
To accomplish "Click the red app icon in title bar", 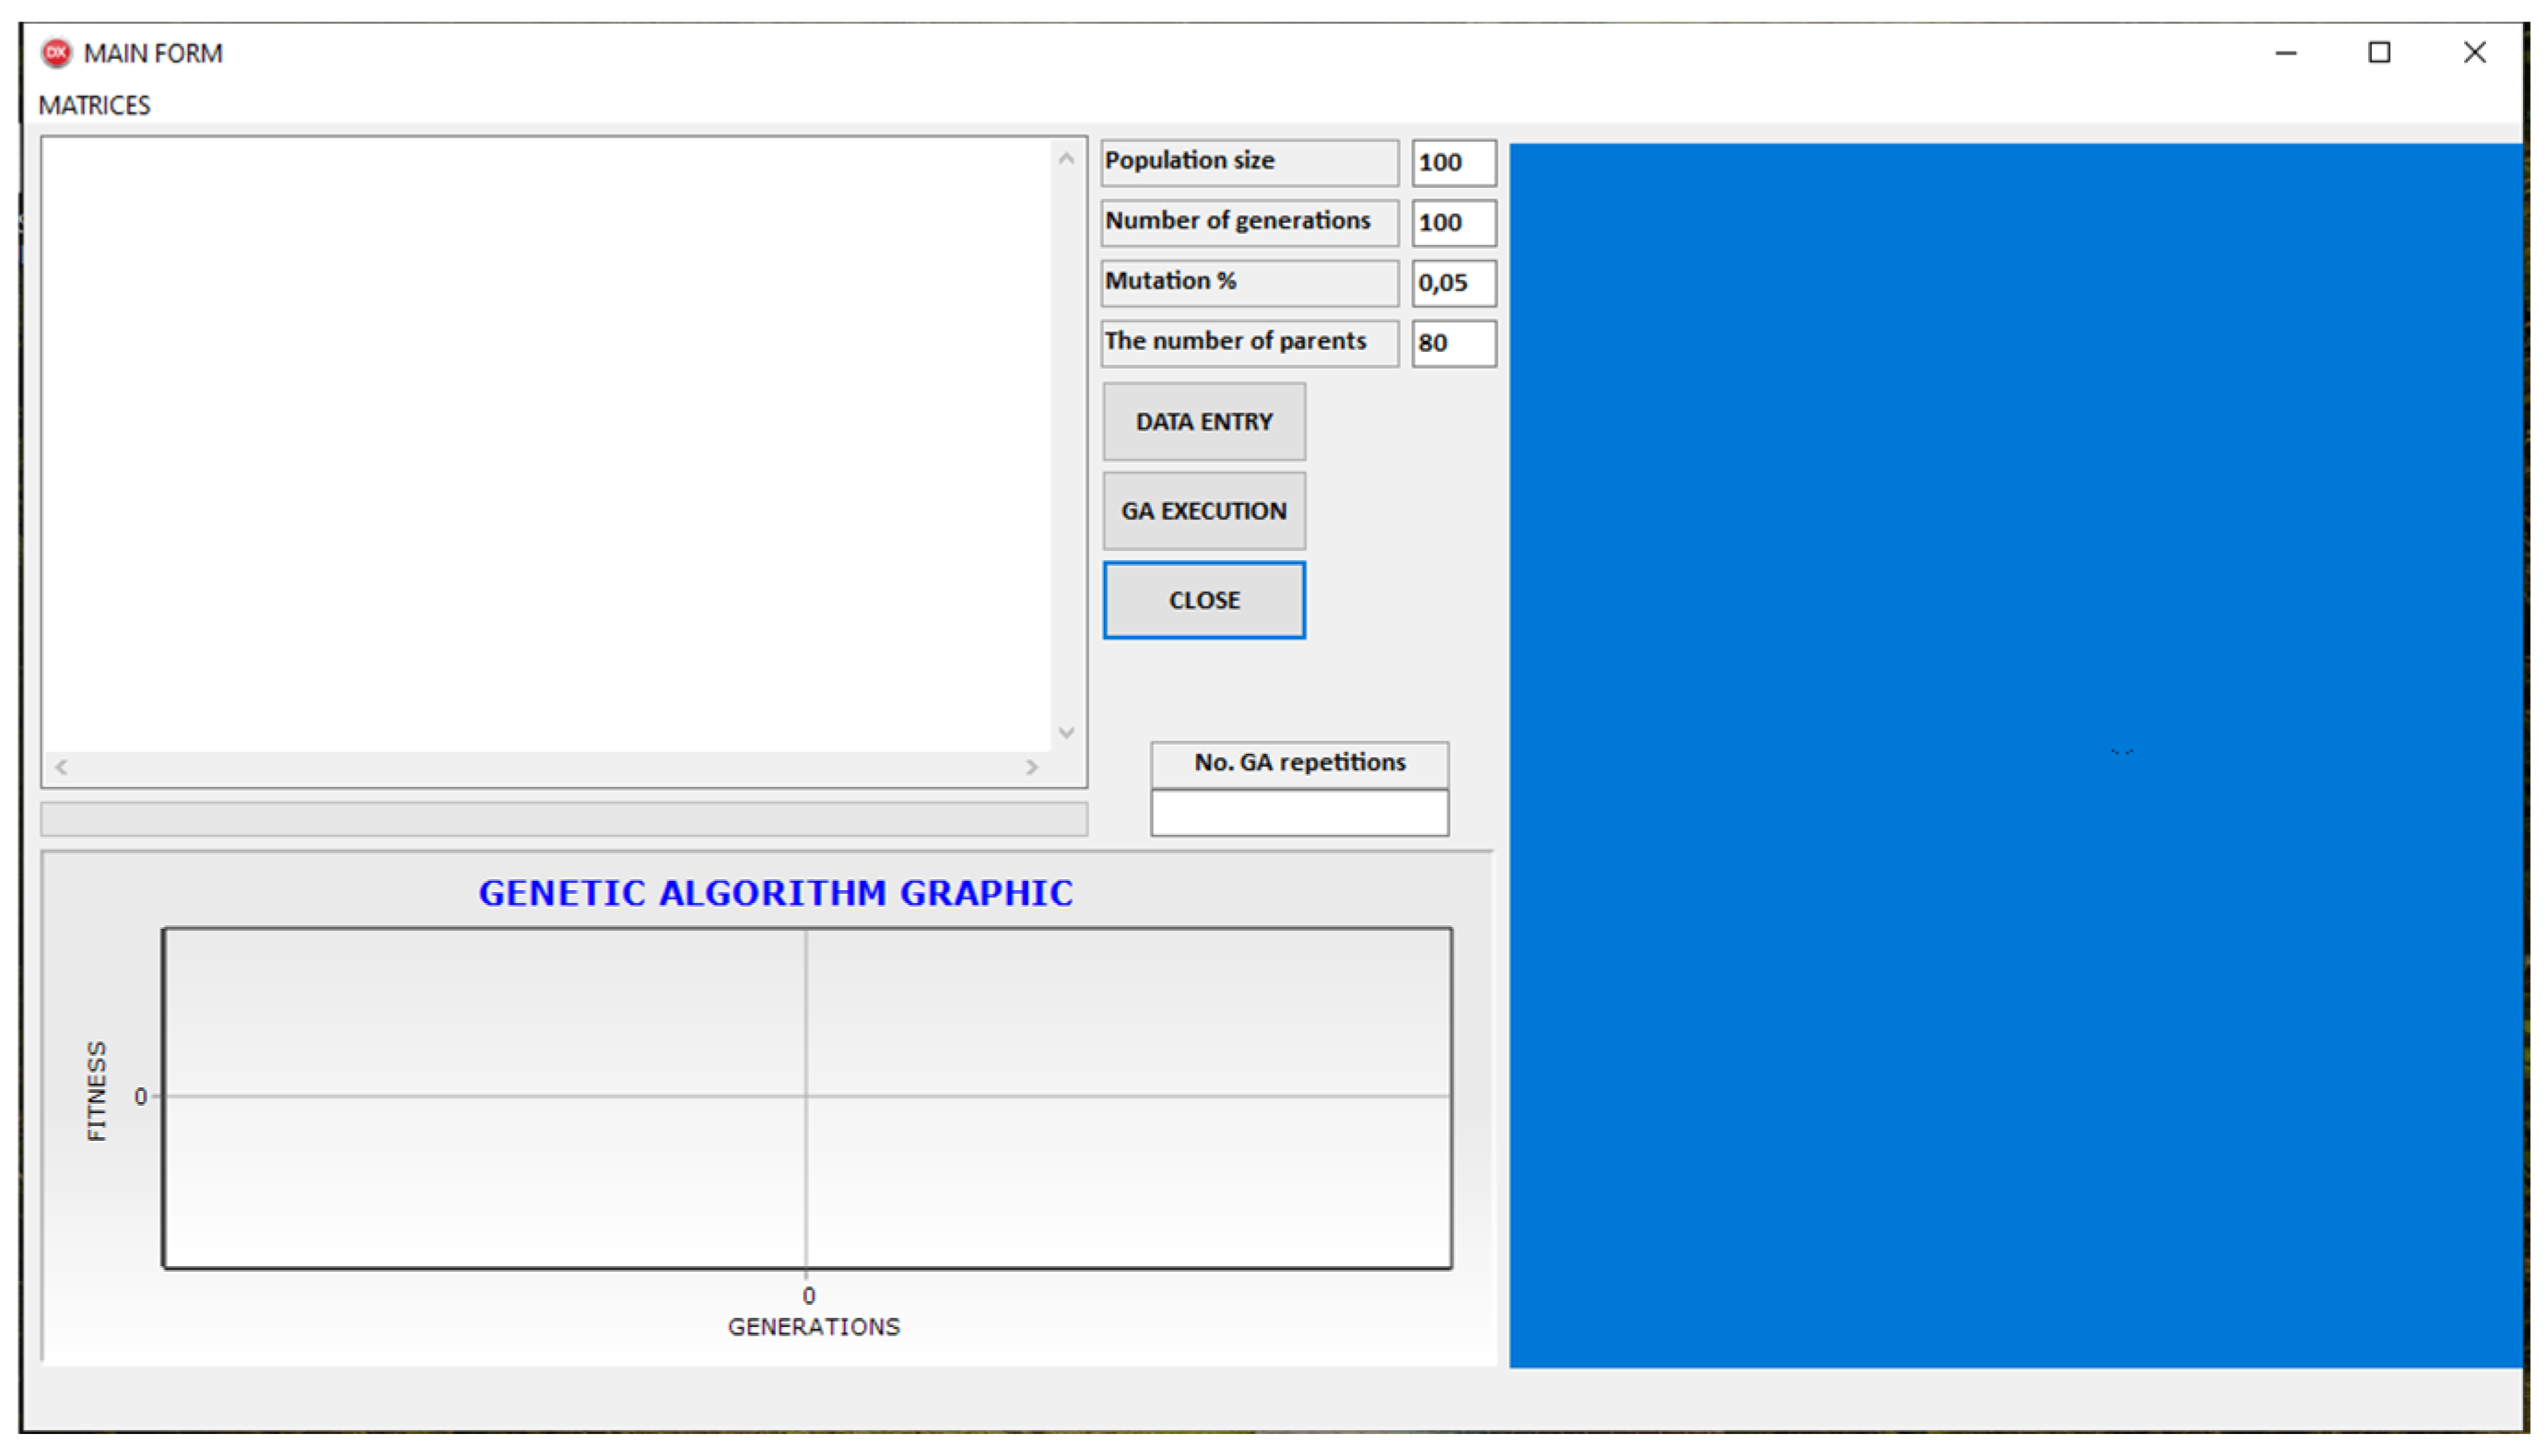I will [56, 53].
